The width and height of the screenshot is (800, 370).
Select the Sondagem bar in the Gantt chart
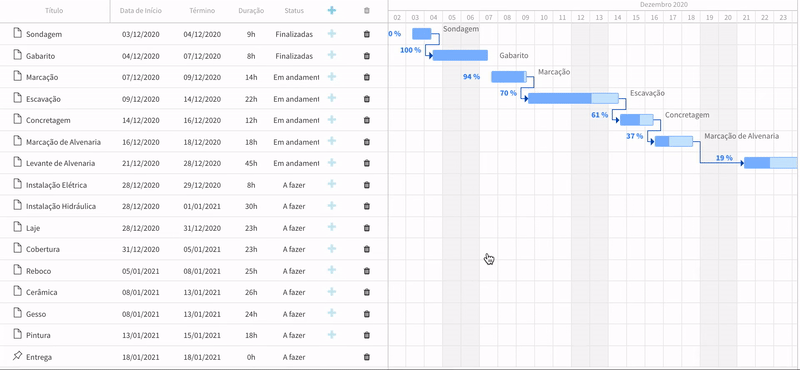421,34
